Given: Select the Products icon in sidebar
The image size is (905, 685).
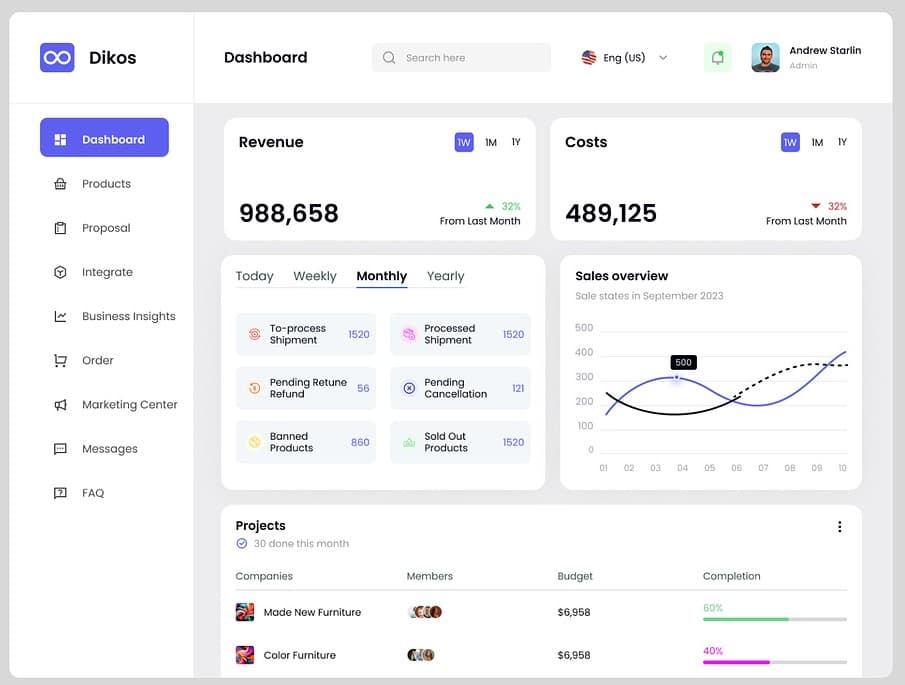Looking at the screenshot, I should click(60, 183).
